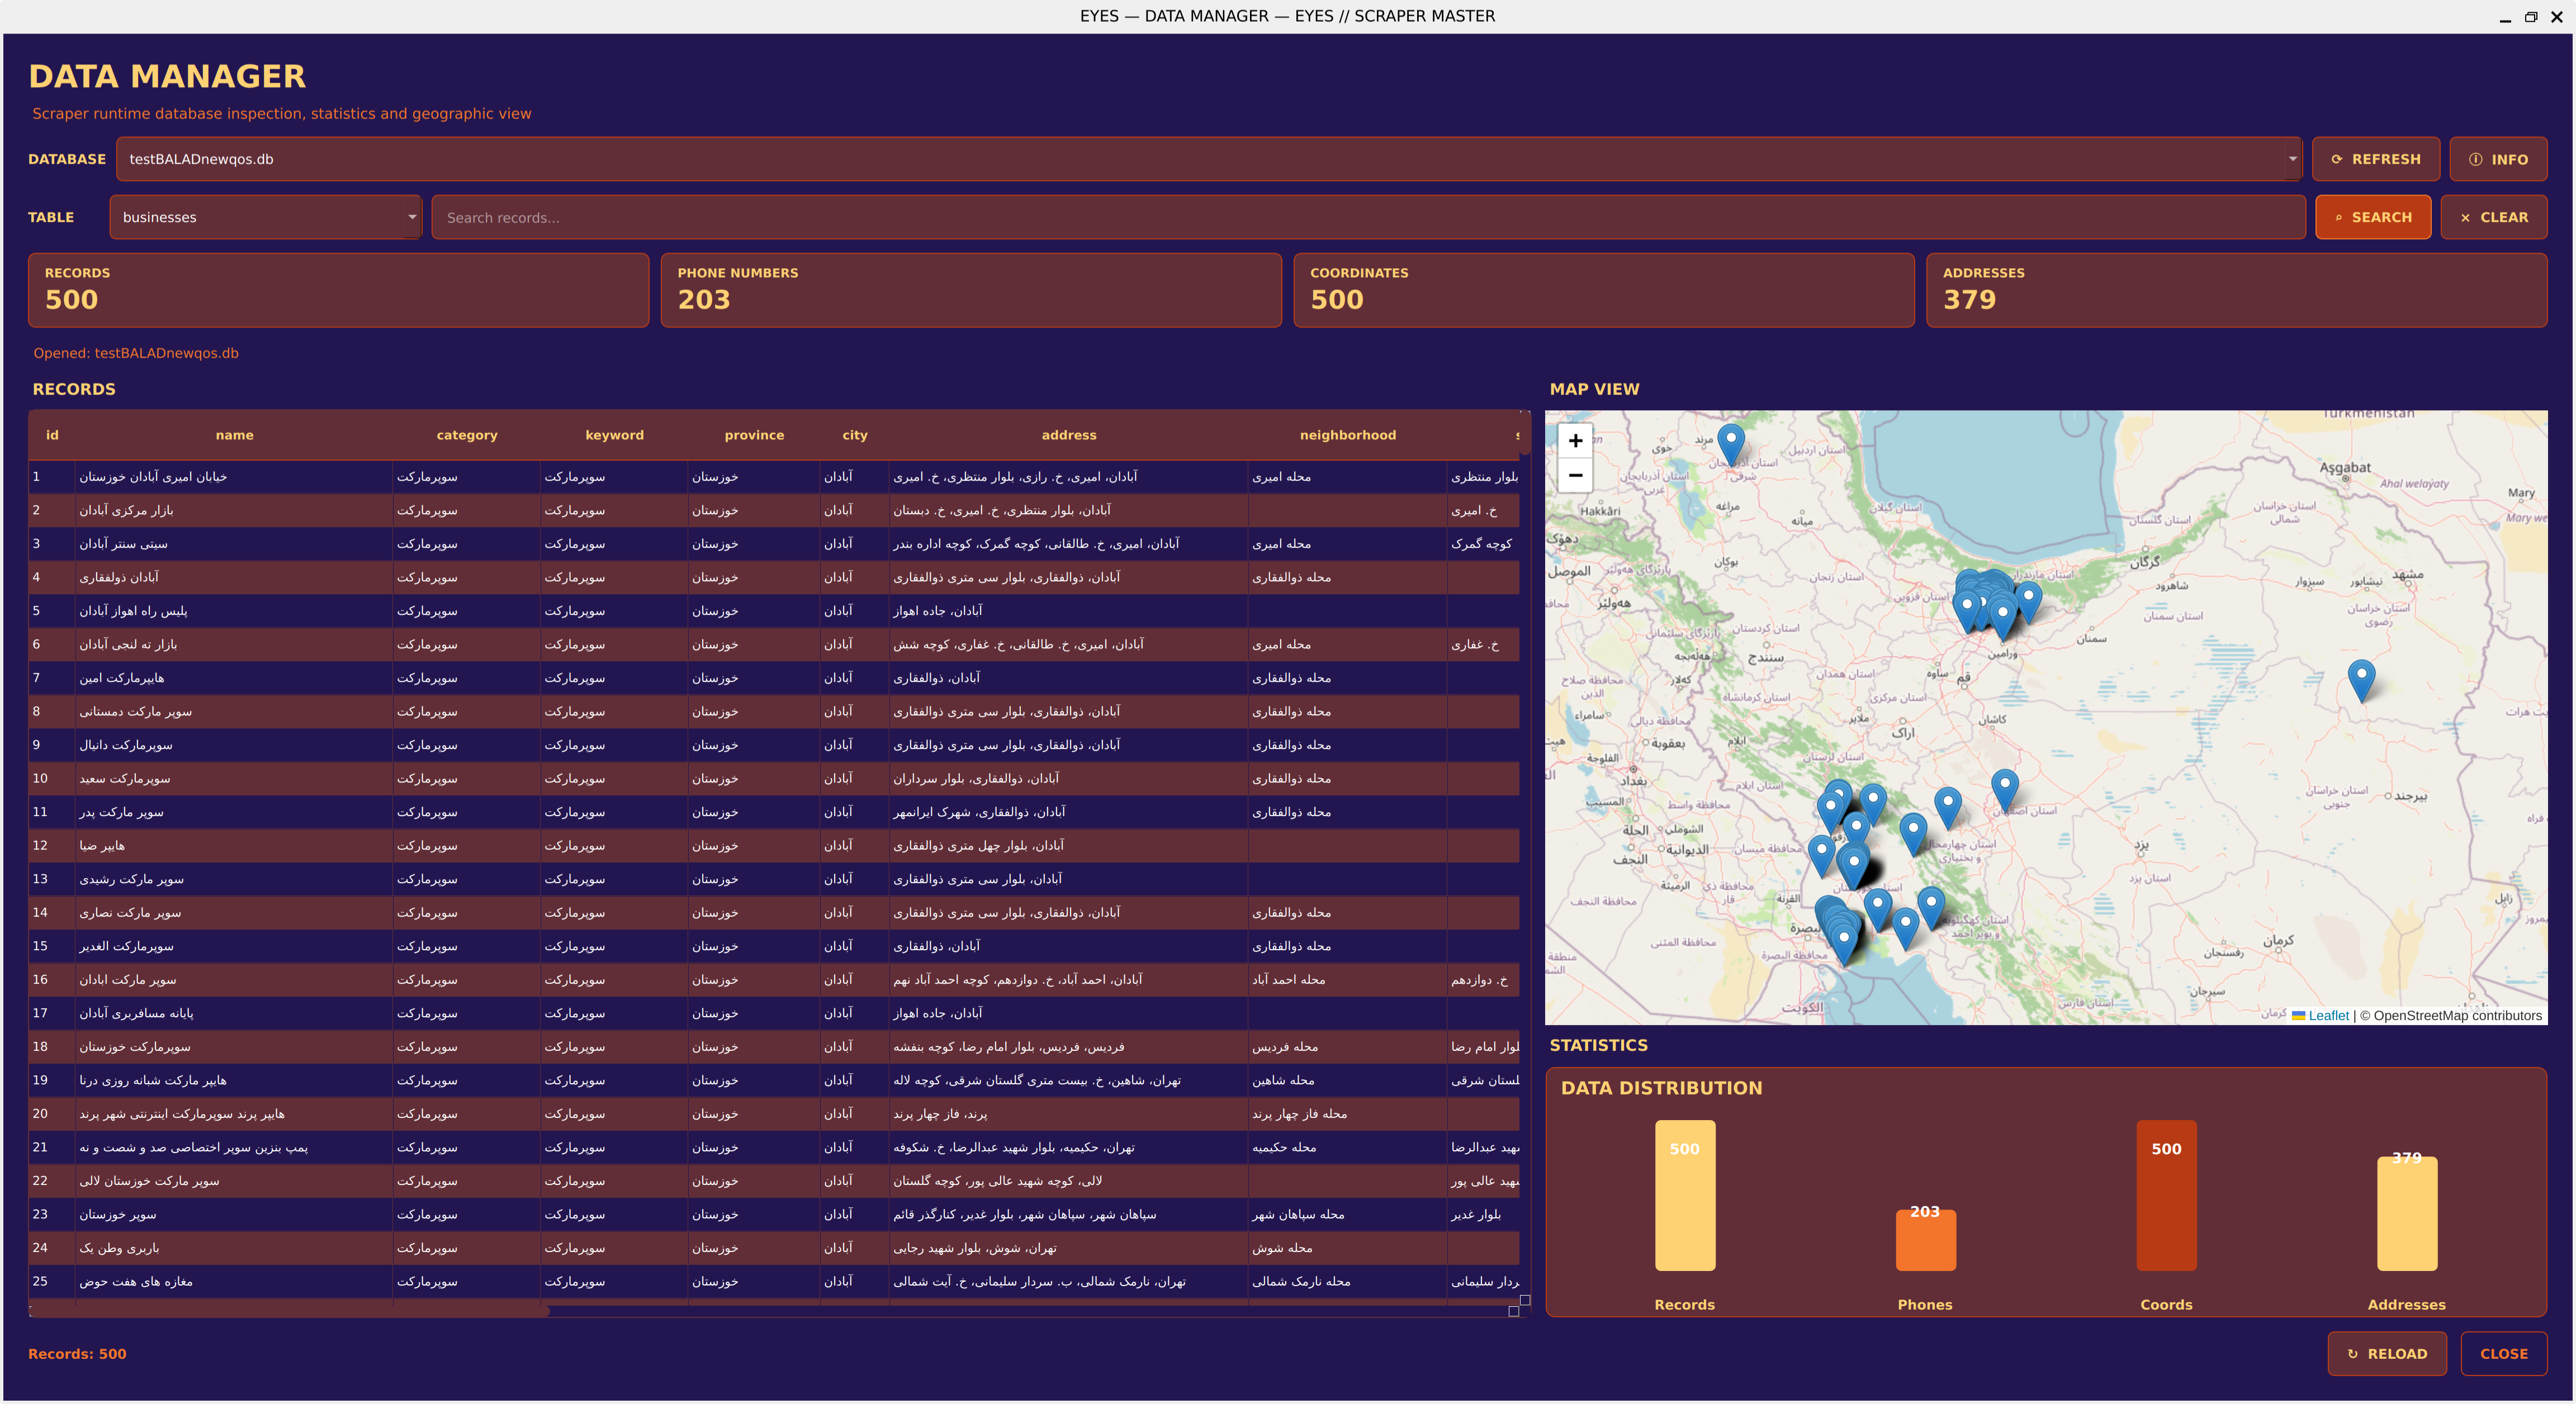Sort by category column header
The height and width of the screenshot is (1404, 2576).
pyautogui.click(x=466, y=435)
